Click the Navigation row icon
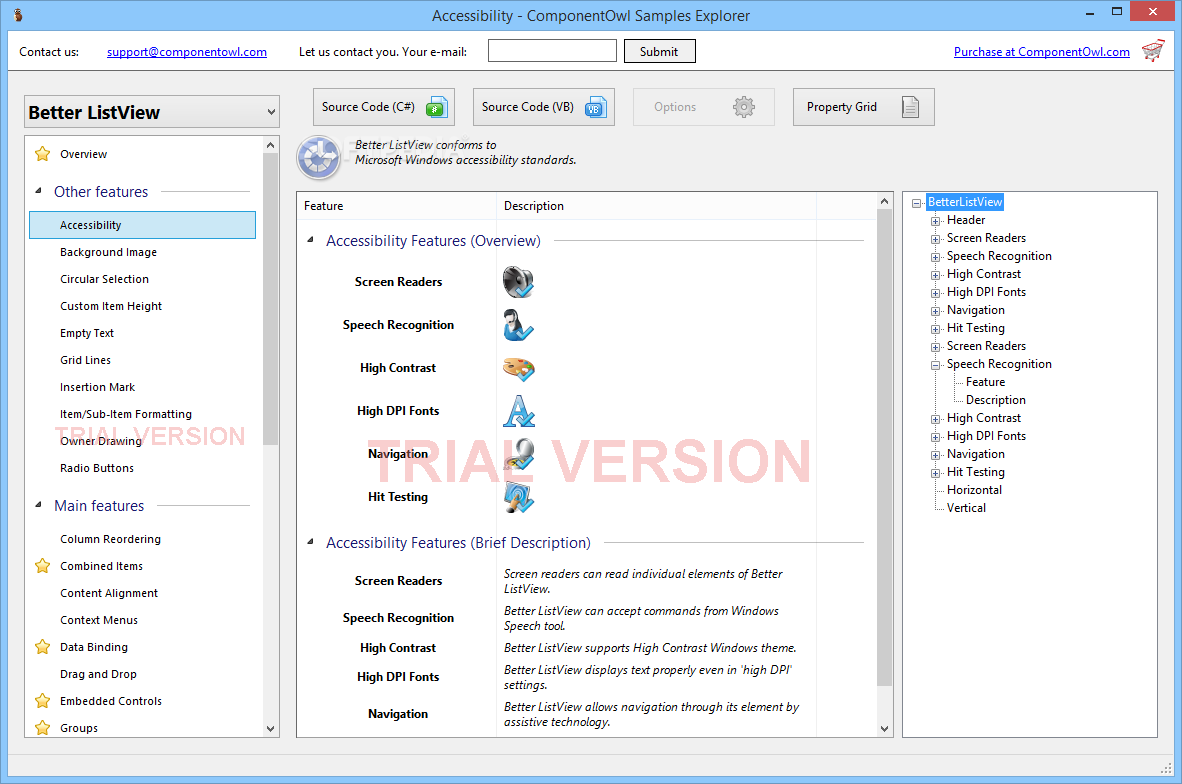 coord(519,454)
